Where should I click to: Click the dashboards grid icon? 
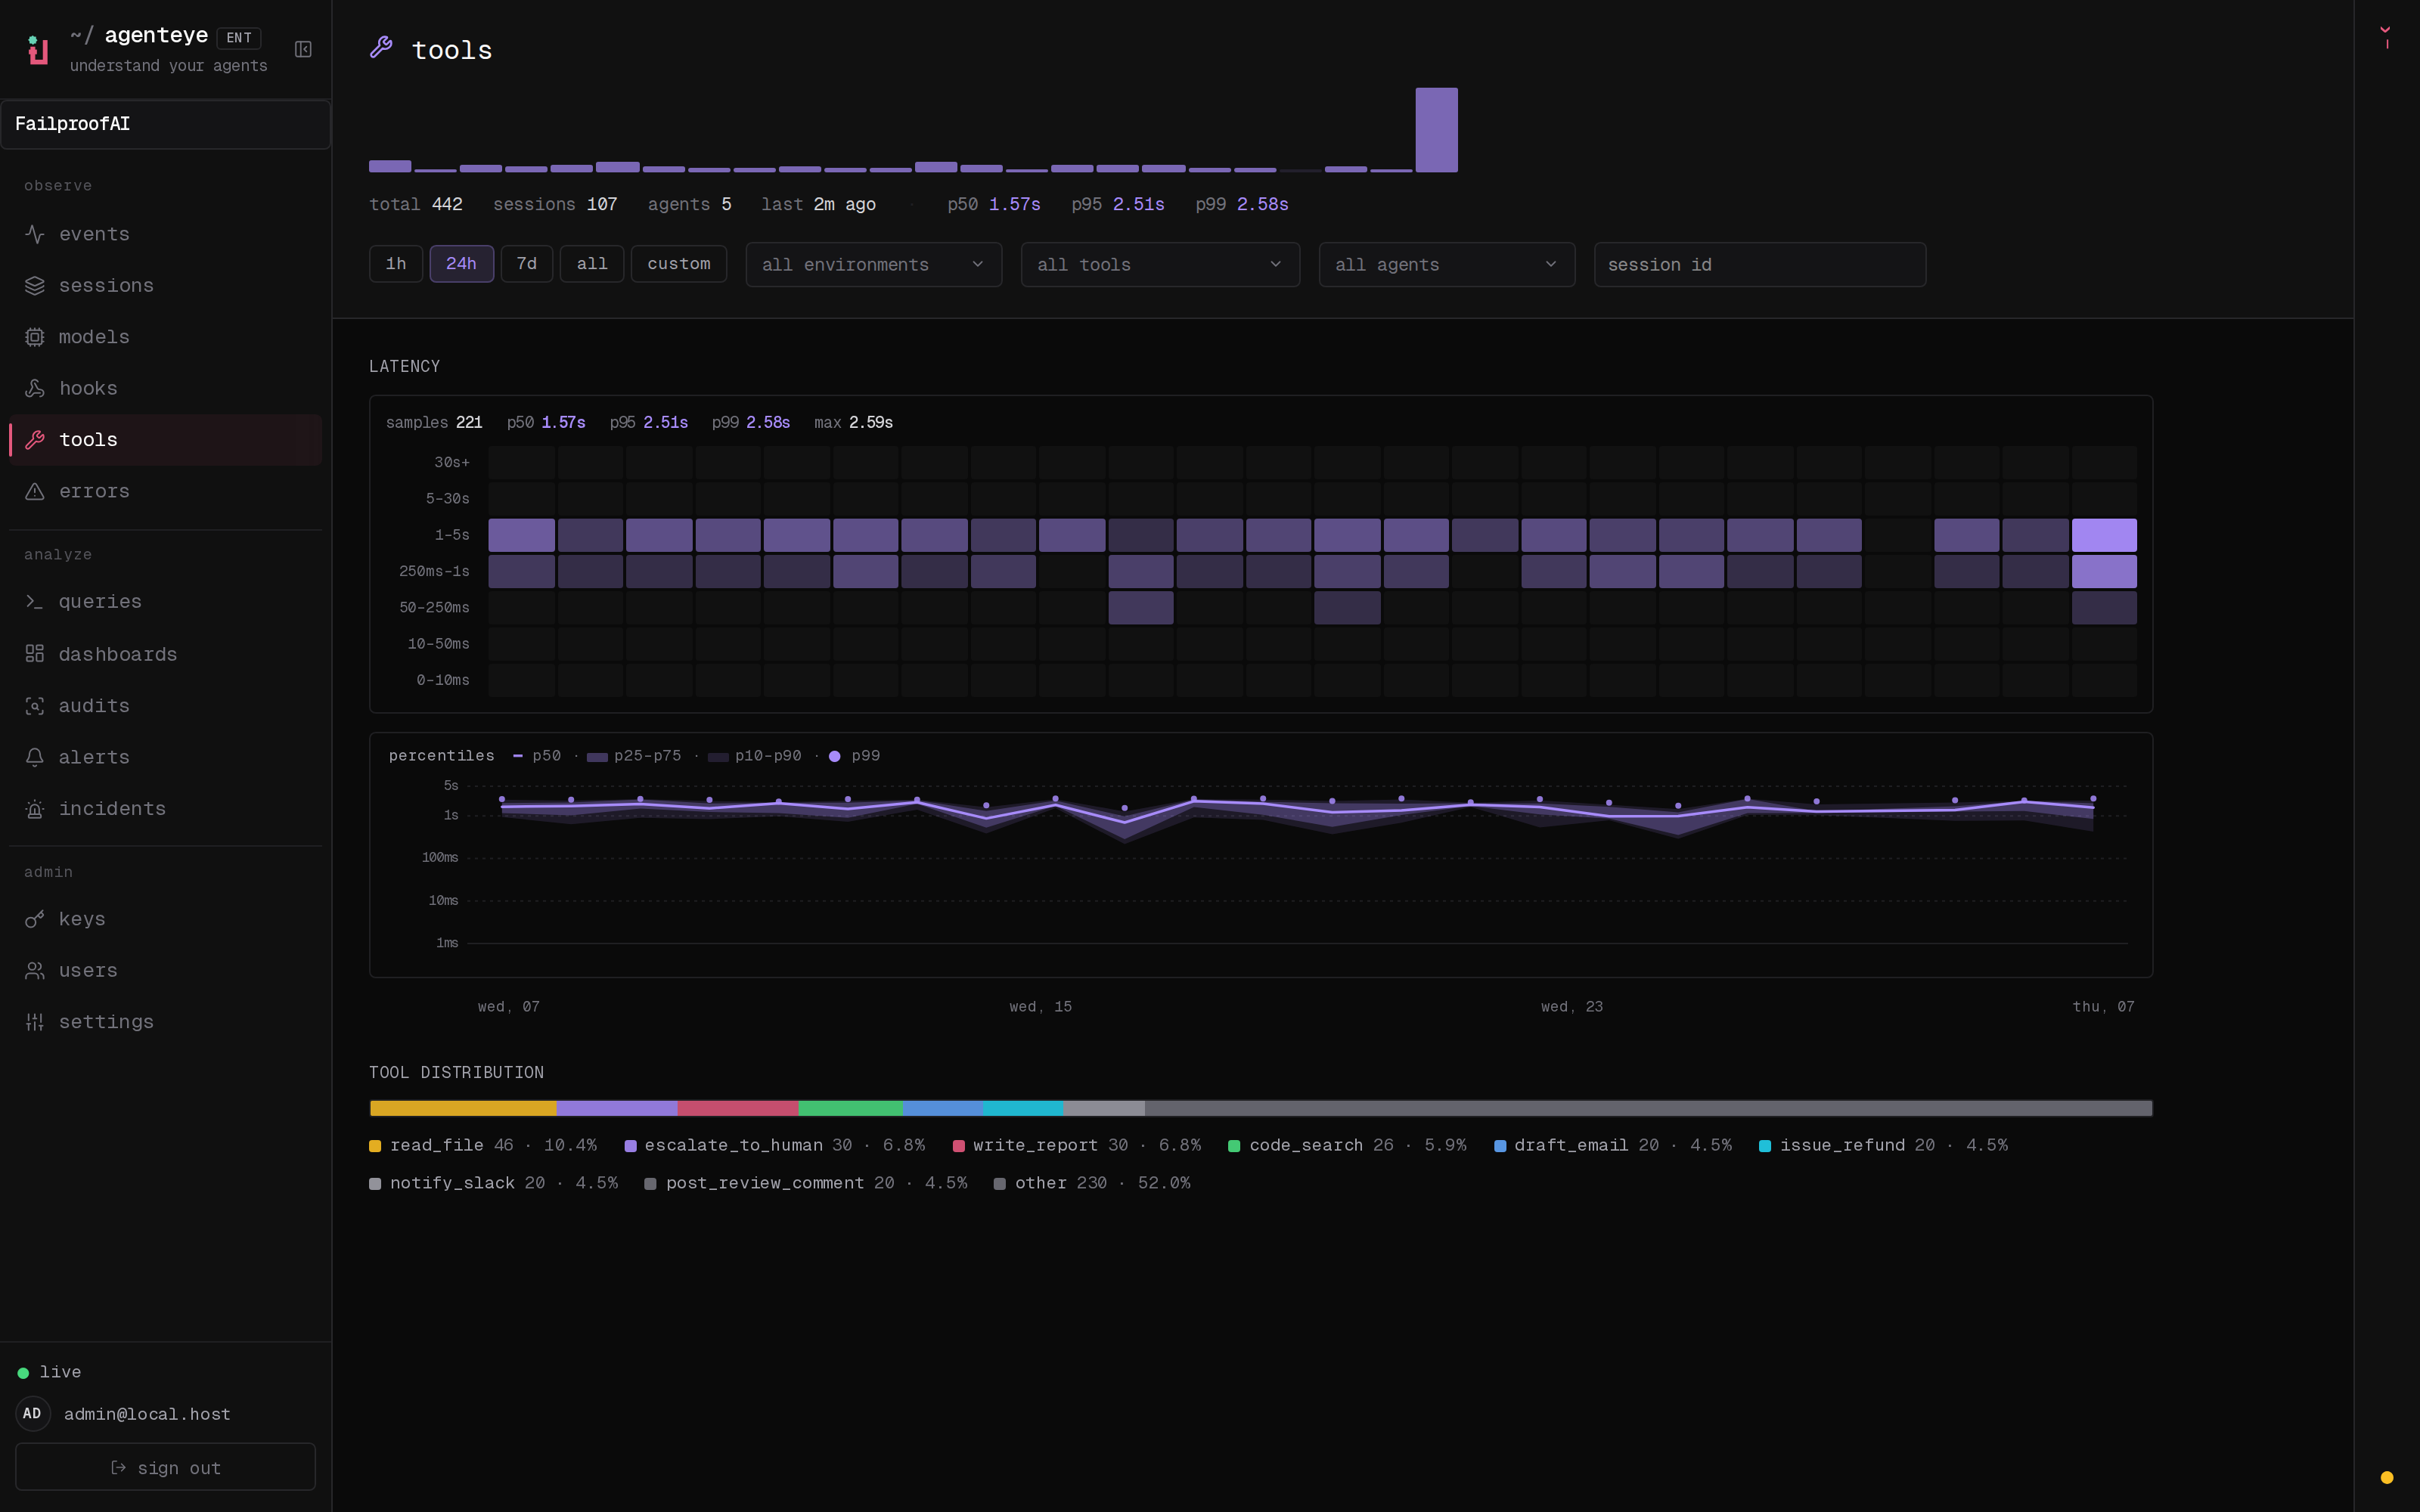35,654
